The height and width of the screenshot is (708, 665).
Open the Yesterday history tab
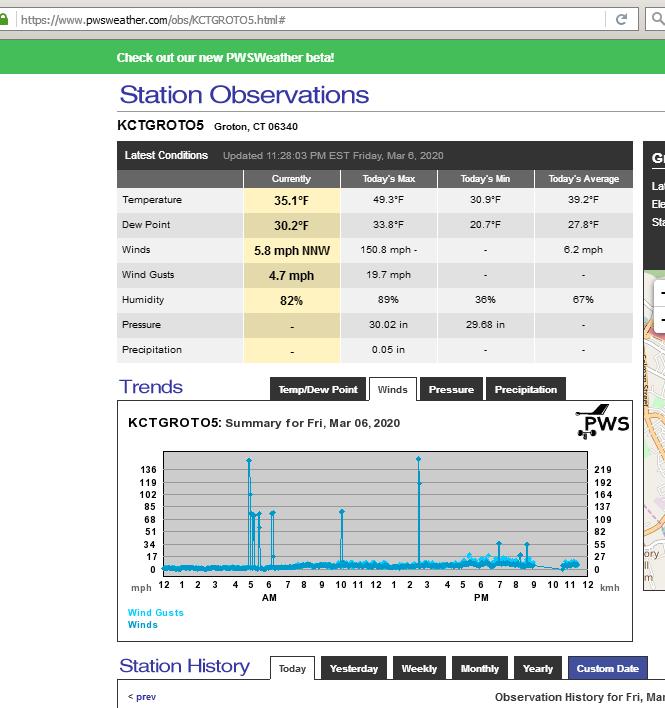pyautogui.click(x=354, y=668)
